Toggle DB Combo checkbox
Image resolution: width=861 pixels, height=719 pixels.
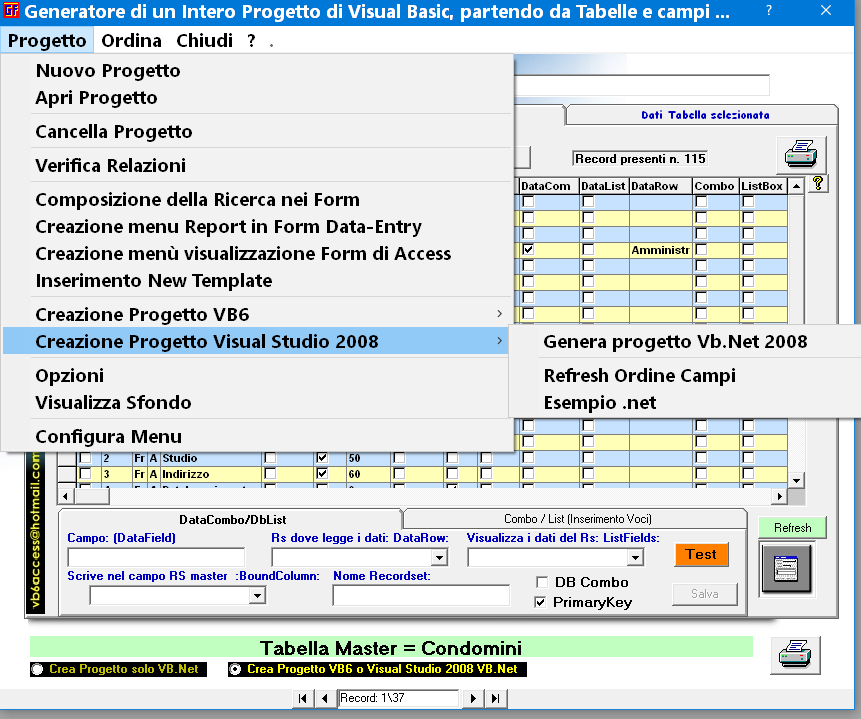tap(541, 582)
